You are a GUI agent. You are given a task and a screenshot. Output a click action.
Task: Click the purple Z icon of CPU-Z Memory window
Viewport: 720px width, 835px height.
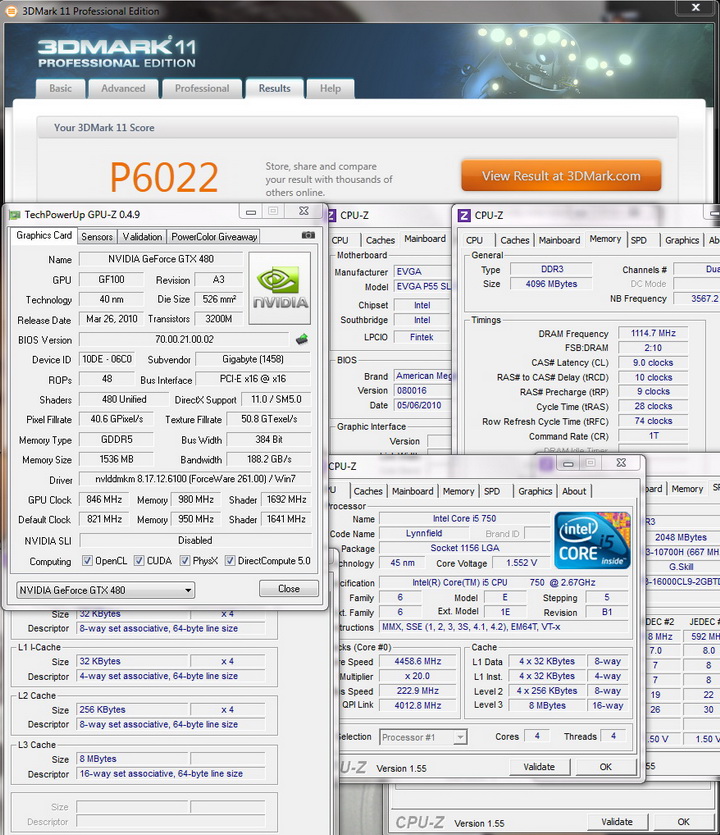point(464,215)
